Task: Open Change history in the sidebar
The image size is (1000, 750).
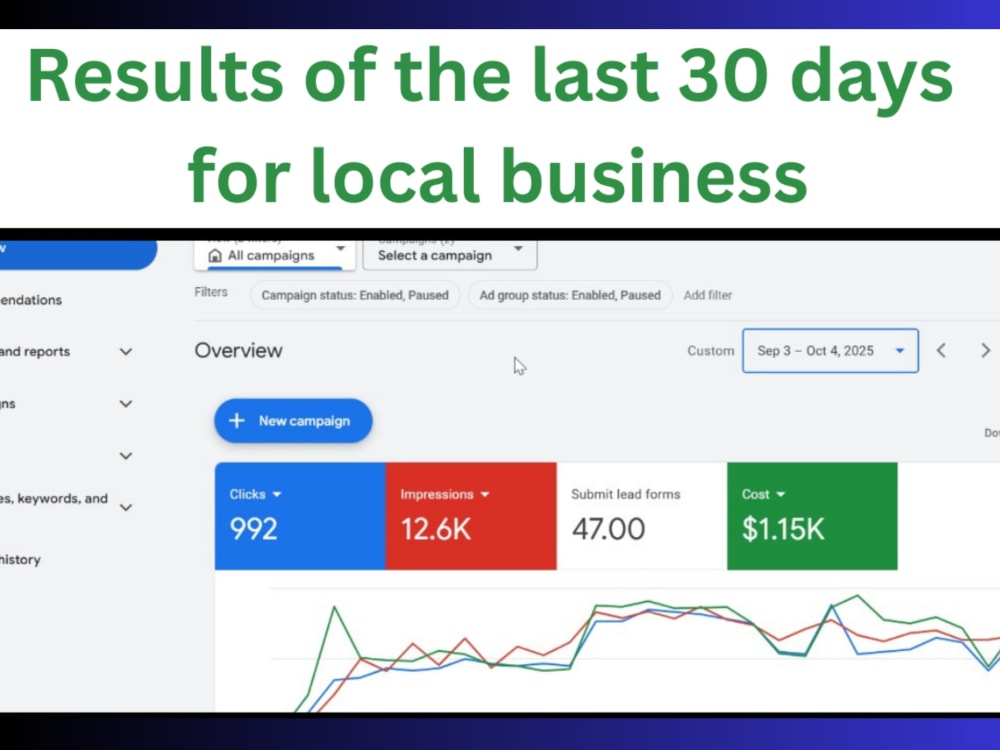Action: pos(20,559)
